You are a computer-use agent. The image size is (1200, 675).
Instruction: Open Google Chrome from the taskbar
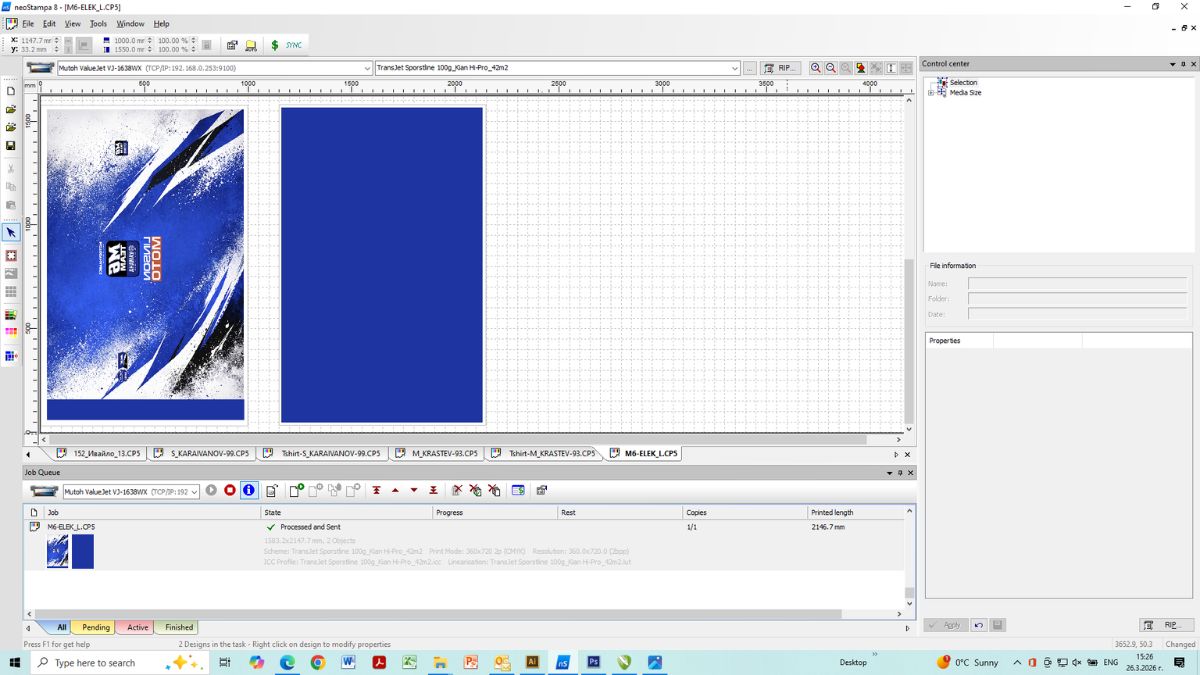317,662
